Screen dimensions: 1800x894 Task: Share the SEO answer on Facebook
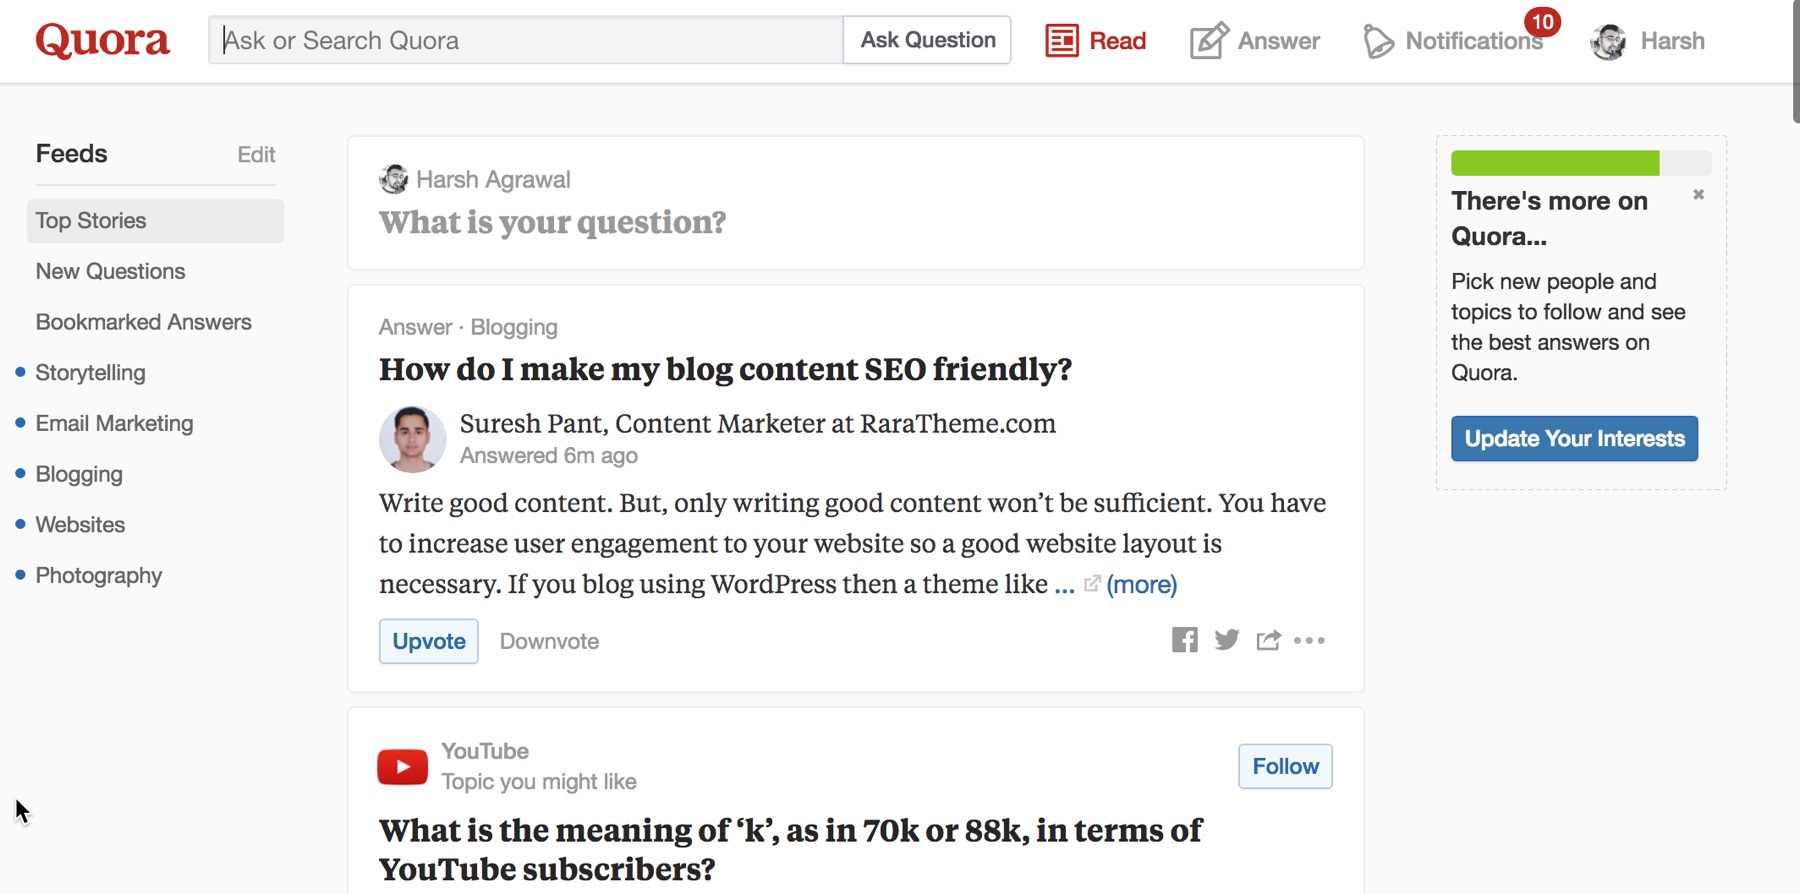1185,640
